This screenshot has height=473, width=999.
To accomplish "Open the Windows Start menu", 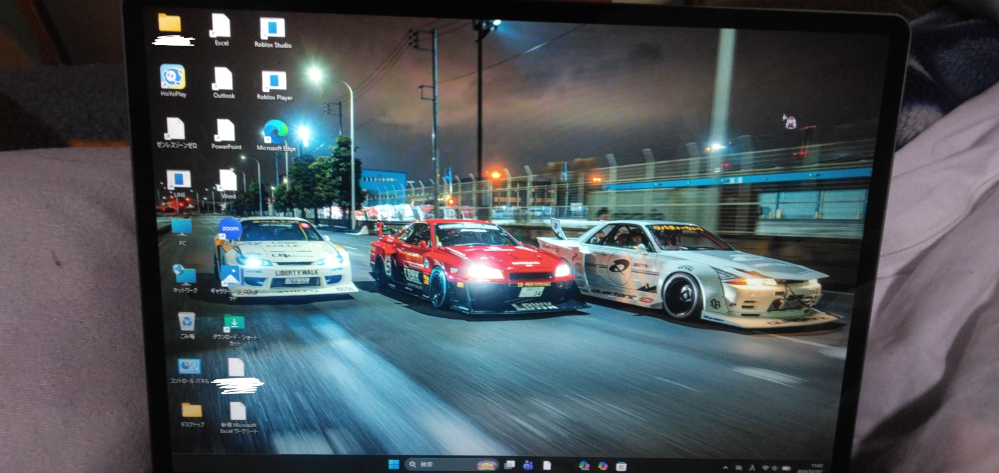I will [394, 465].
